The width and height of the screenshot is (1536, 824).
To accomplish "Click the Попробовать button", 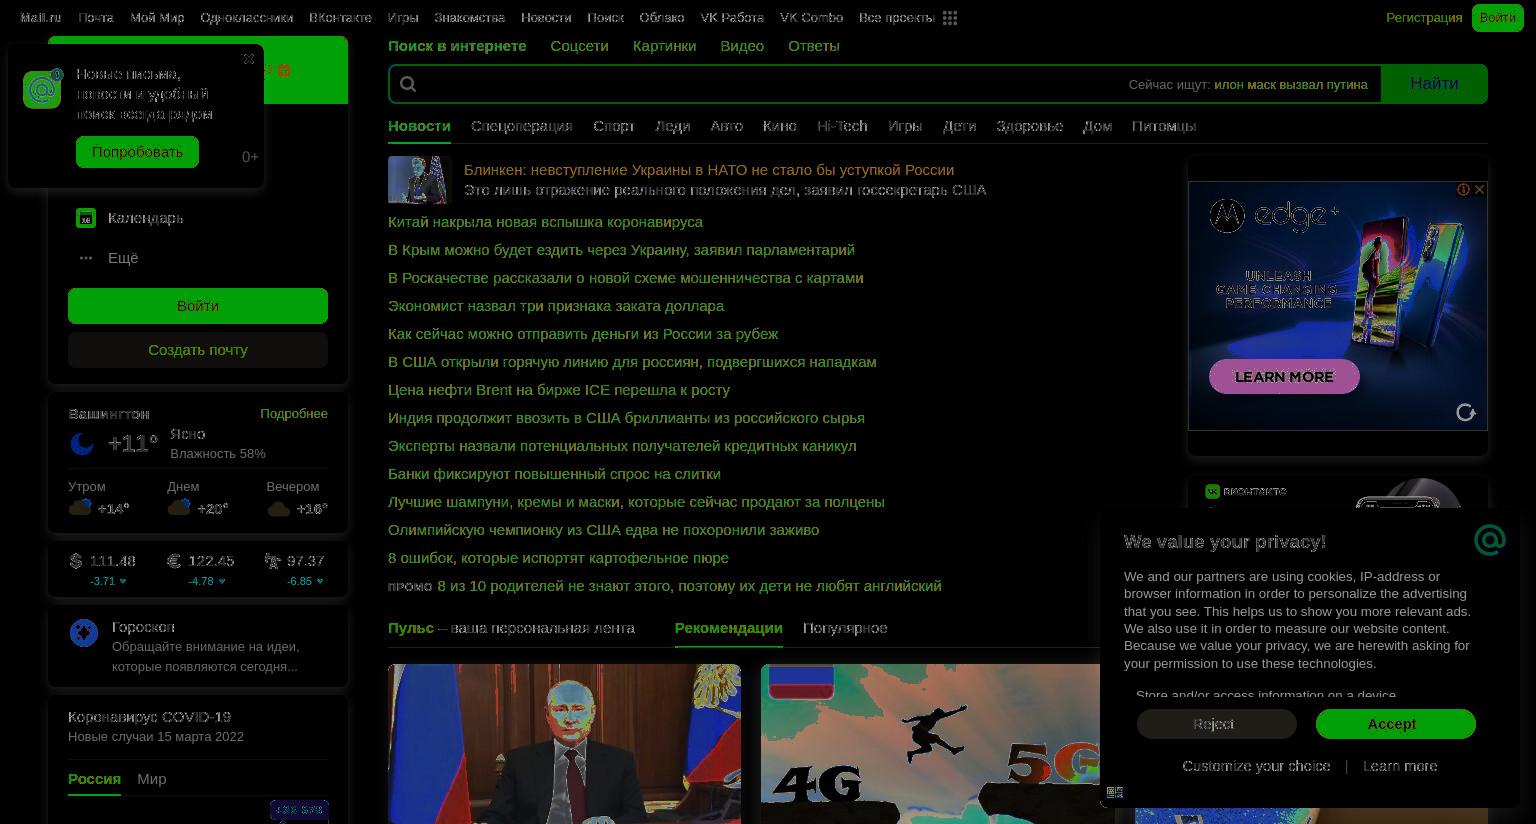I will pos(137,152).
